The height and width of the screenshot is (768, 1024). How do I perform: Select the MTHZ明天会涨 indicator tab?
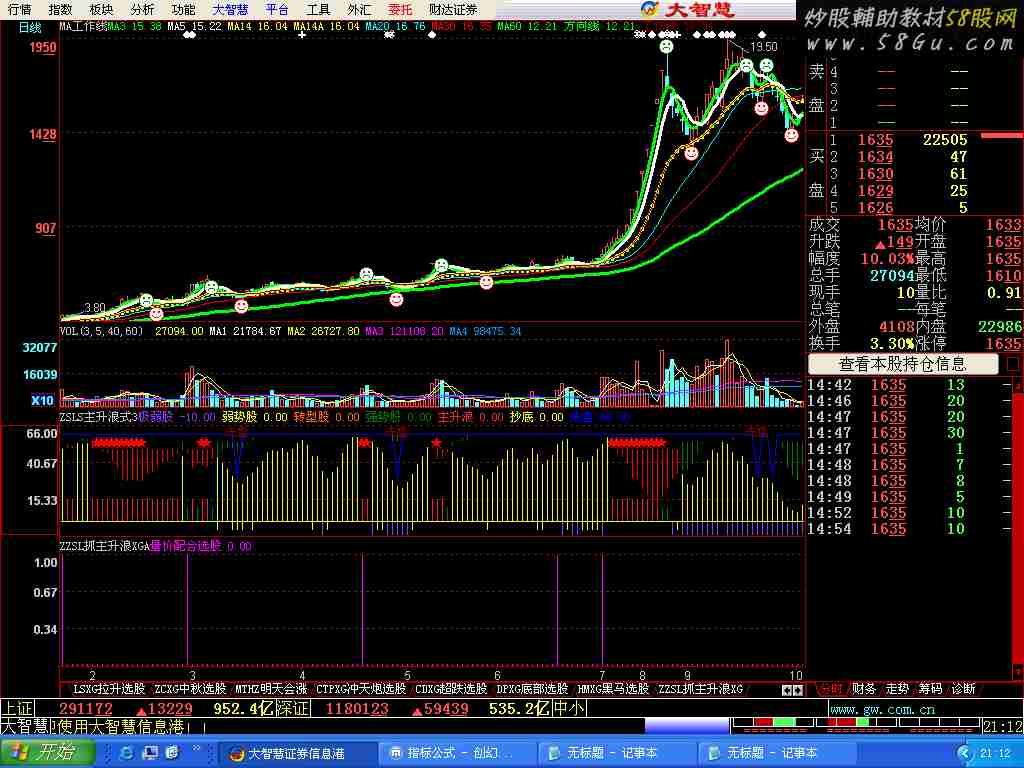pyautogui.click(x=271, y=689)
